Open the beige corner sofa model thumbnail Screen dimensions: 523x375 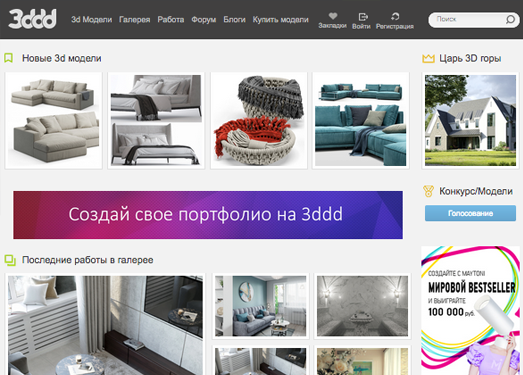pyautogui.click(x=54, y=120)
